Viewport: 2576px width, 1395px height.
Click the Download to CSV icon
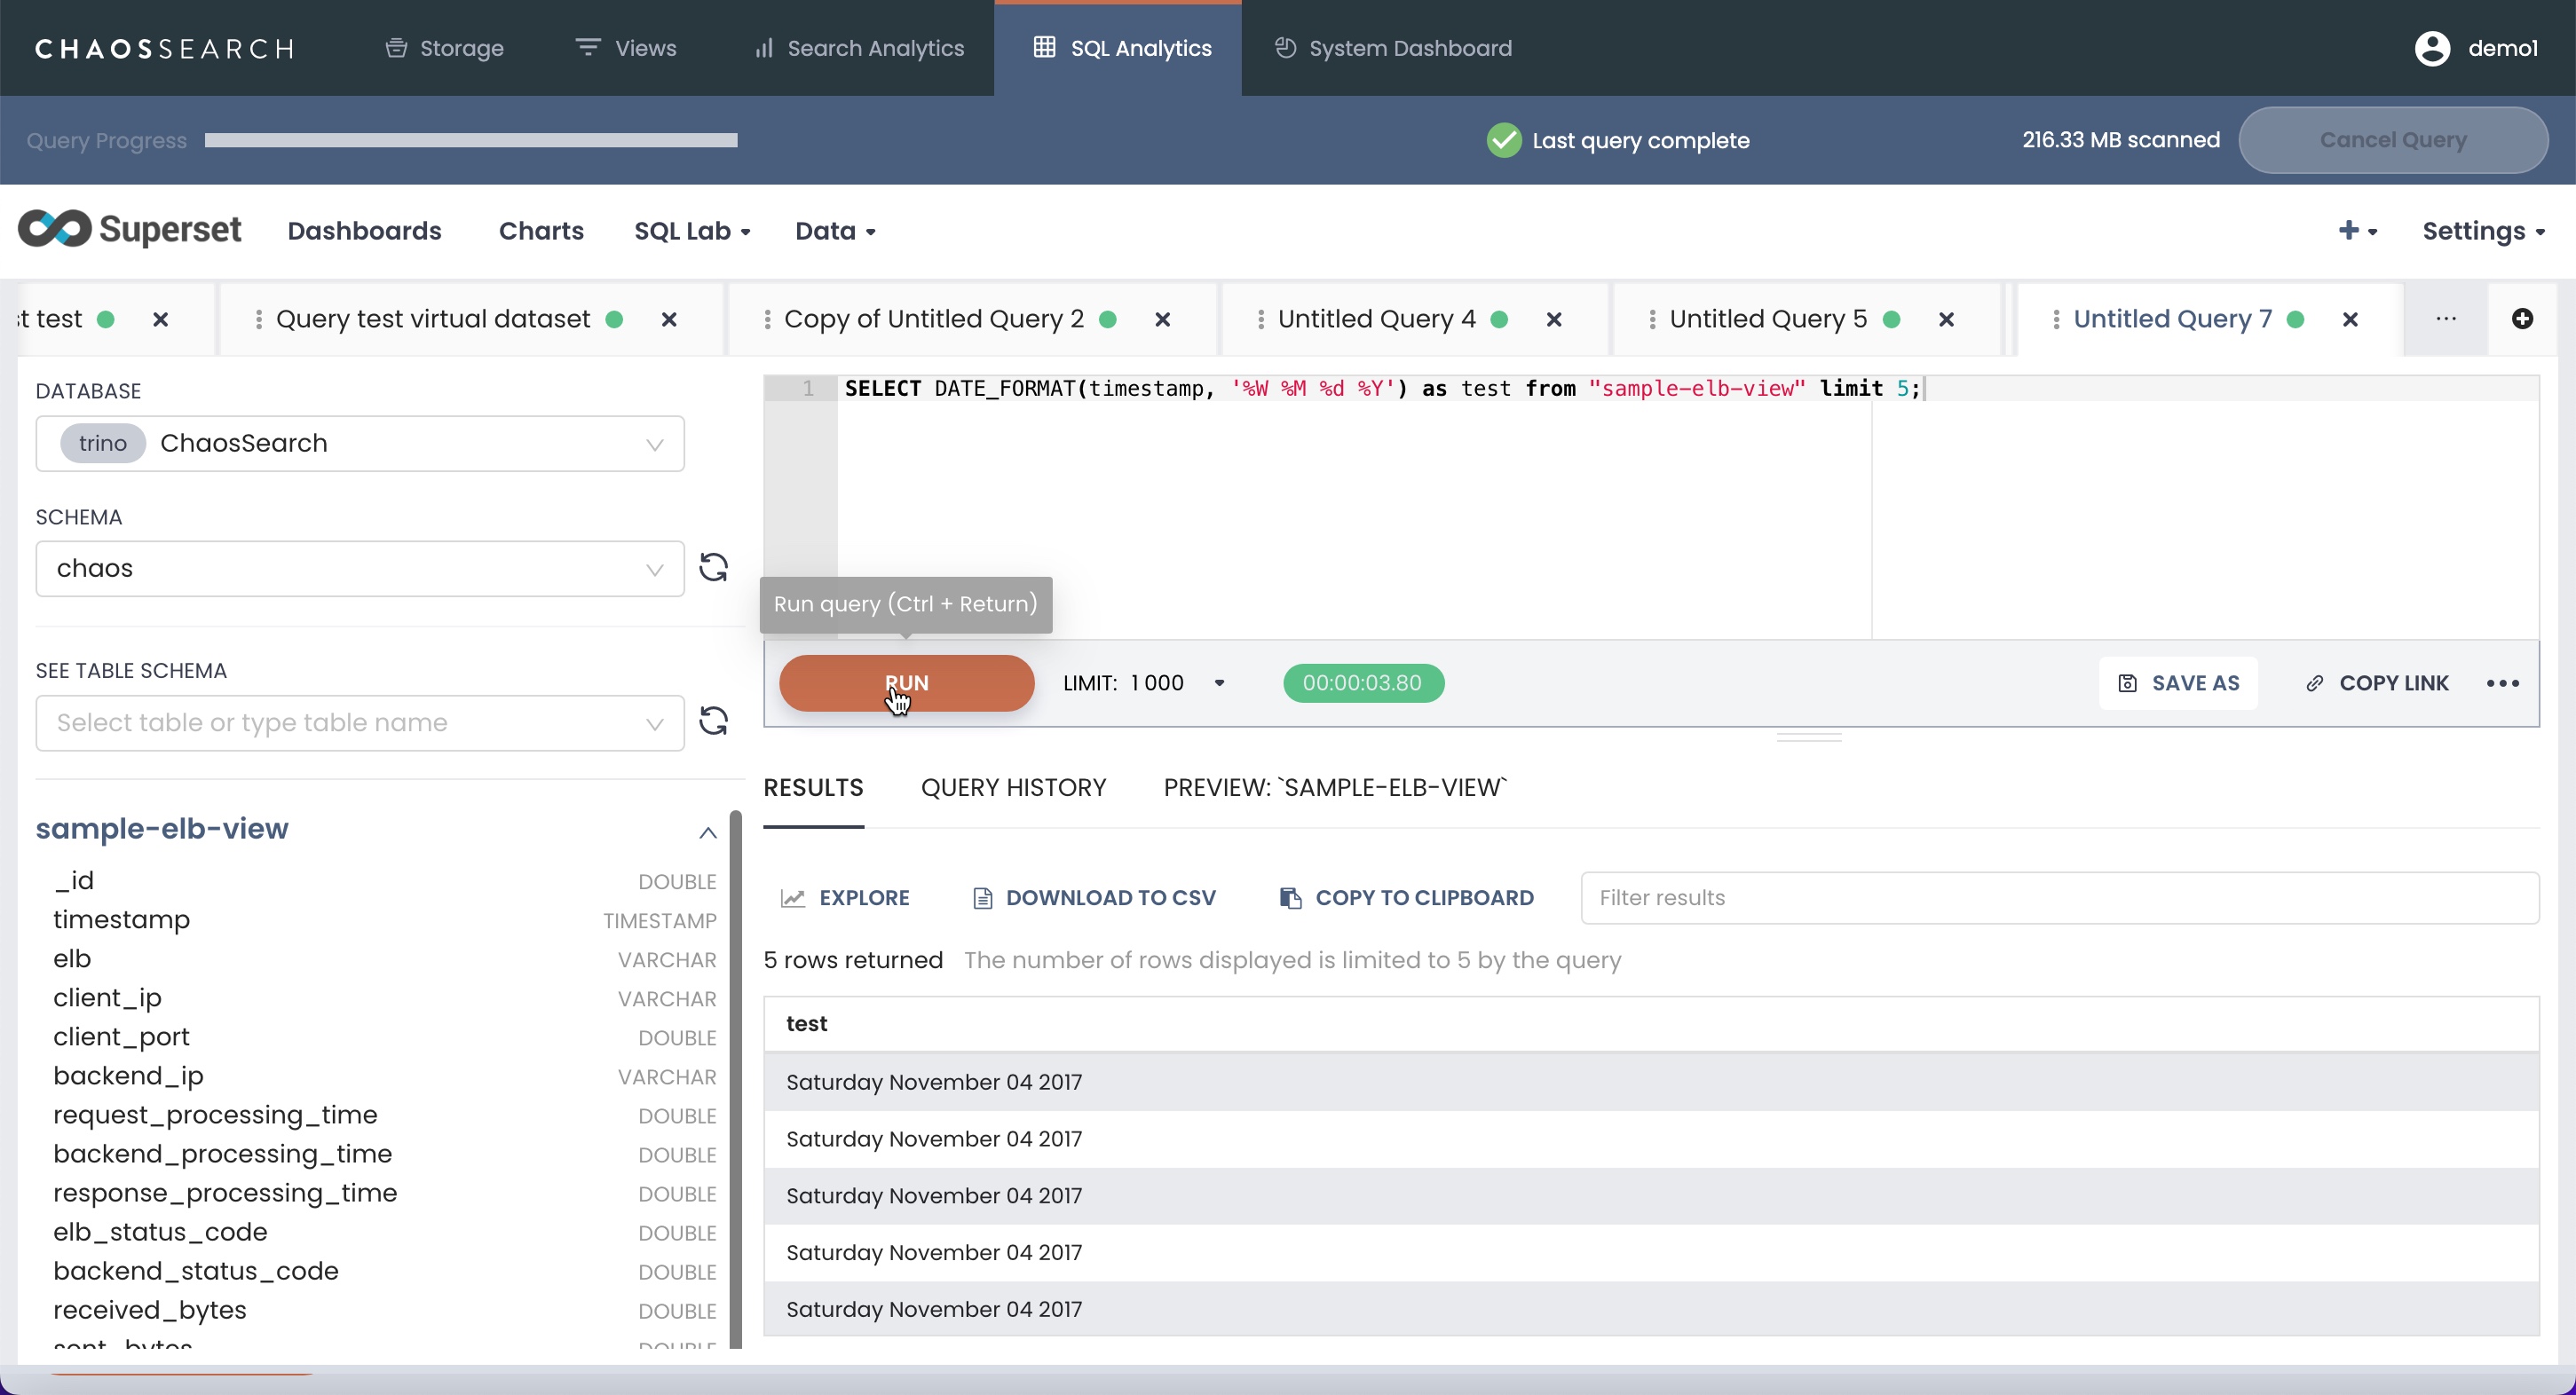click(x=982, y=898)
